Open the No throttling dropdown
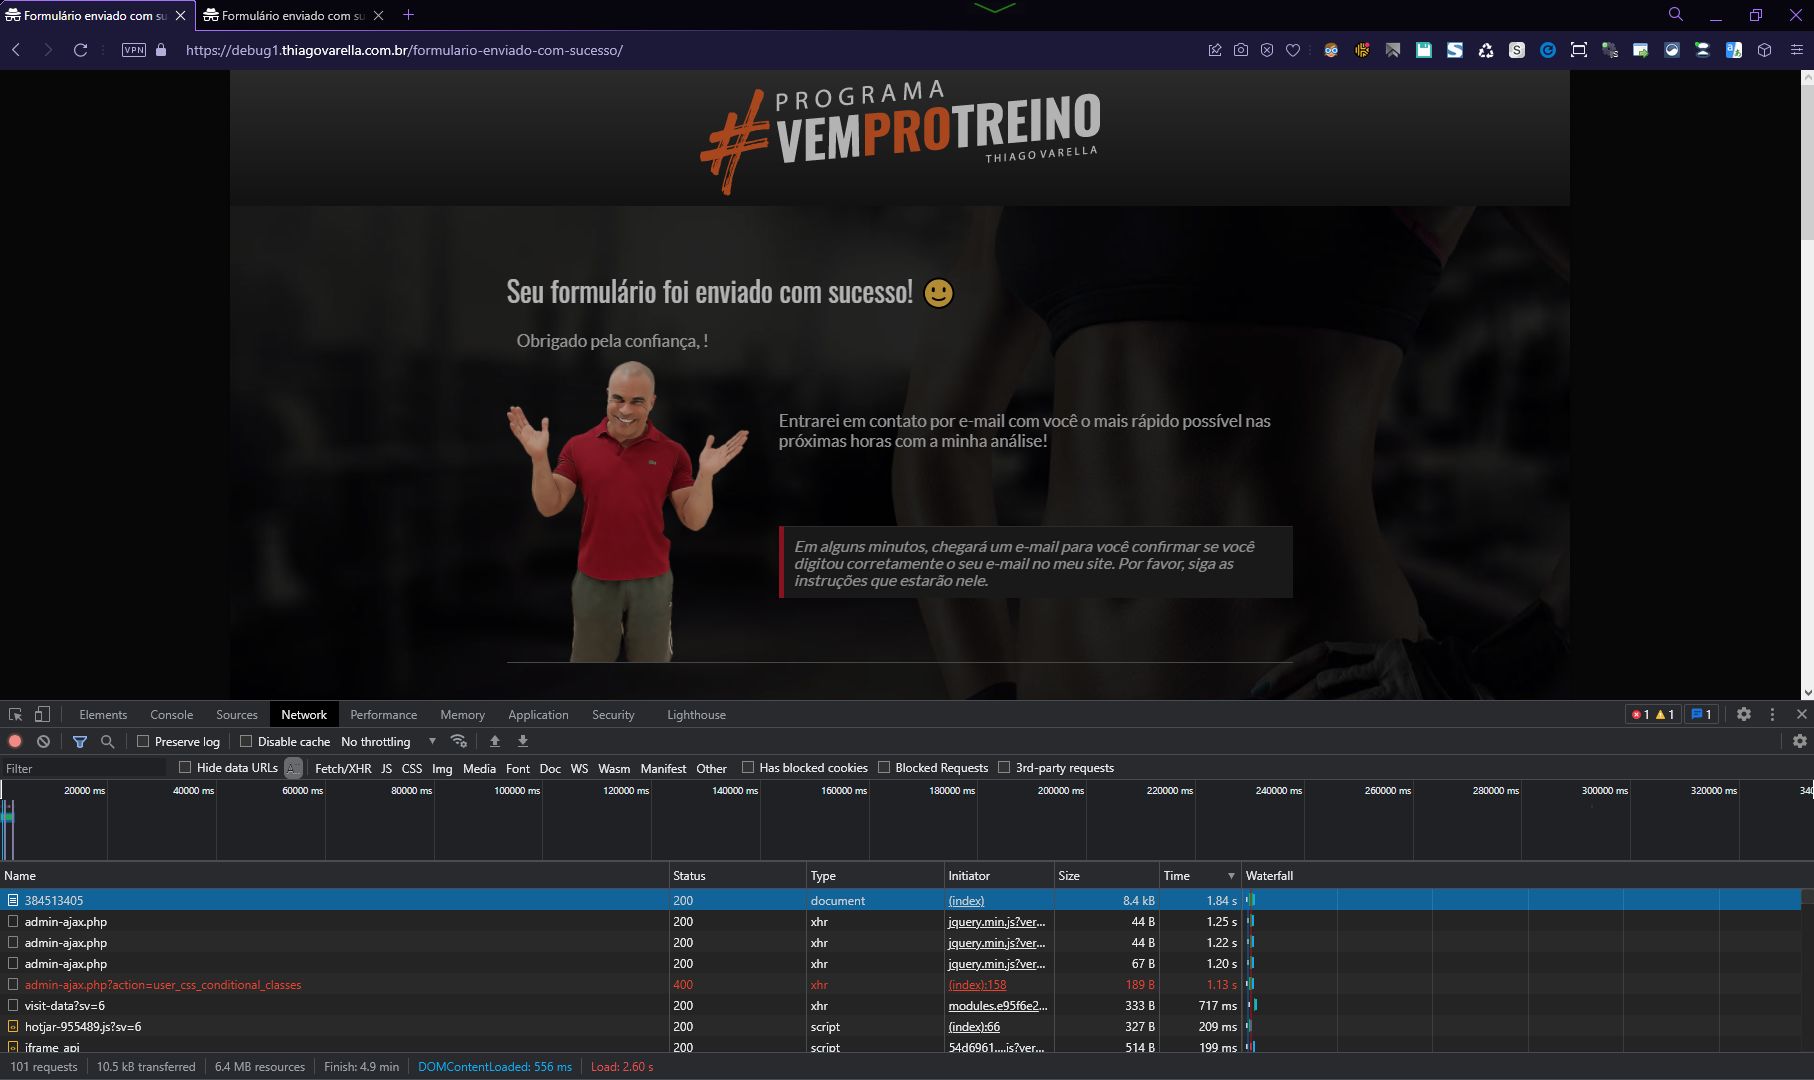This screenshot has height=1080, width=1814. click(x=389, y=742)
